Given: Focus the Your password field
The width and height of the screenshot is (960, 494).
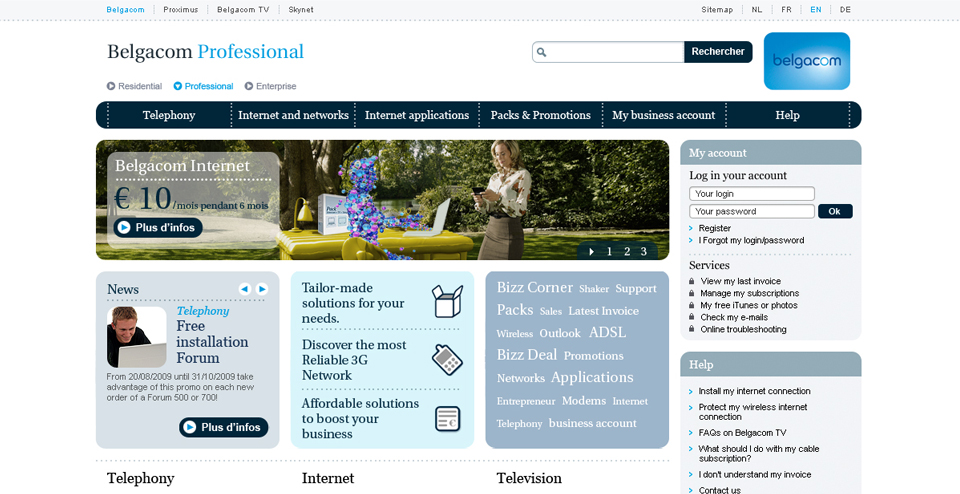Looking at the screenshot, I should point(752,211).
